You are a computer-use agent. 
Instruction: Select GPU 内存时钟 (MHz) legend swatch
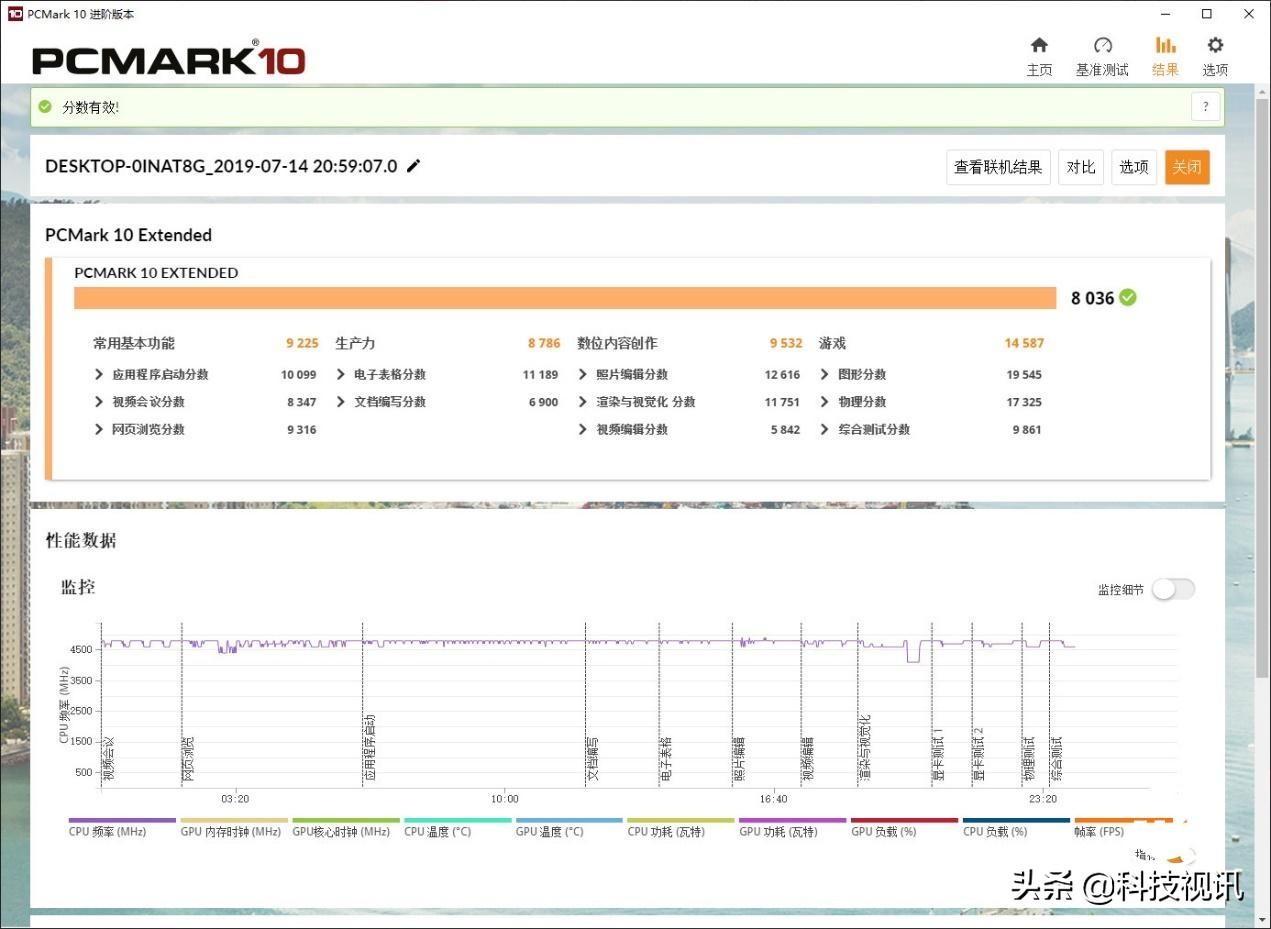coord(234,820)
